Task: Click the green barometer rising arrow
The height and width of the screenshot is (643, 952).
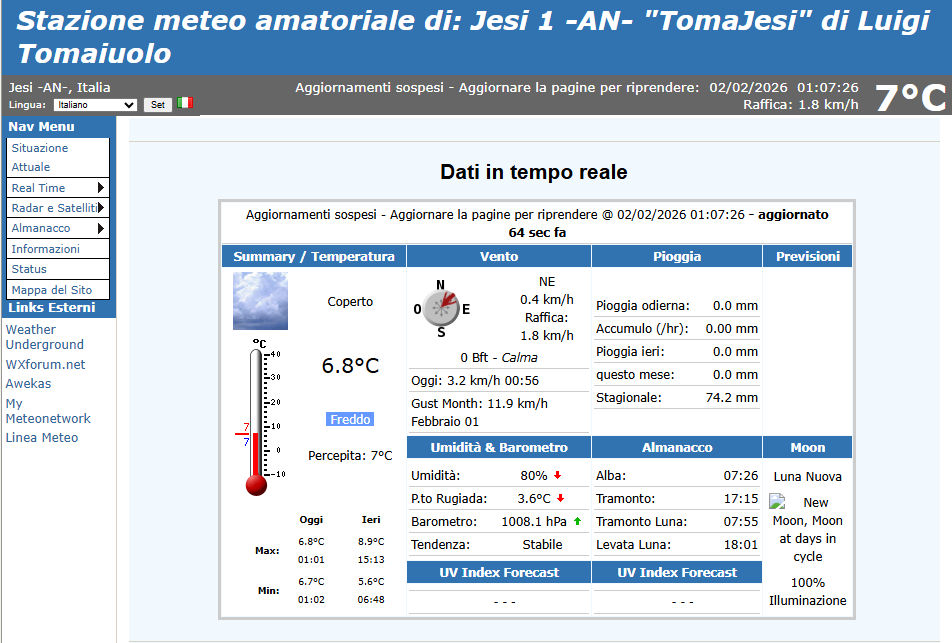Action: point(577,521)
